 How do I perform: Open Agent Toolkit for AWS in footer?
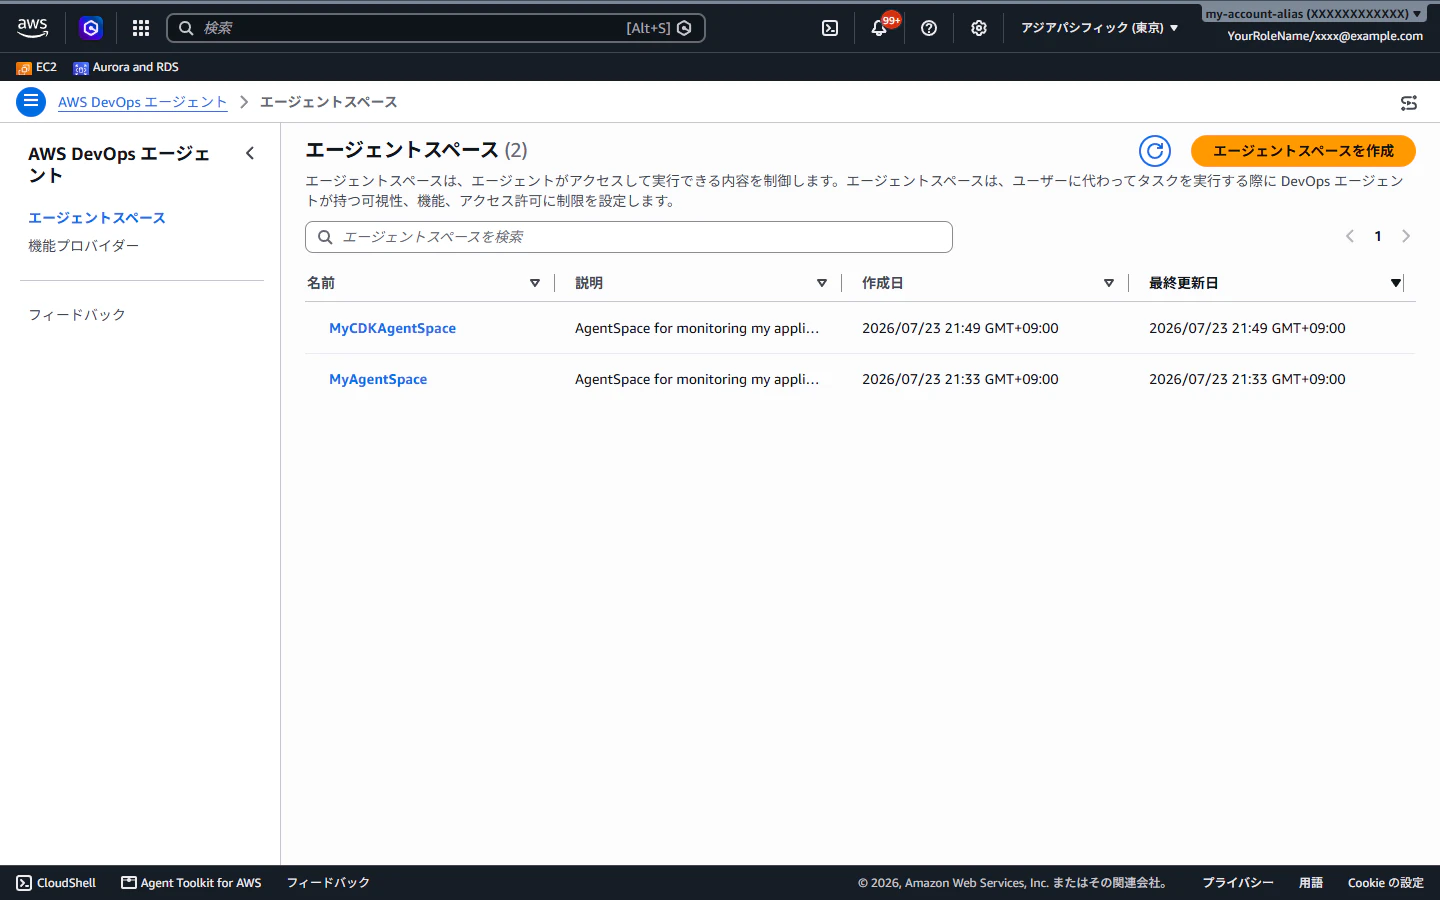coord(191,883)
